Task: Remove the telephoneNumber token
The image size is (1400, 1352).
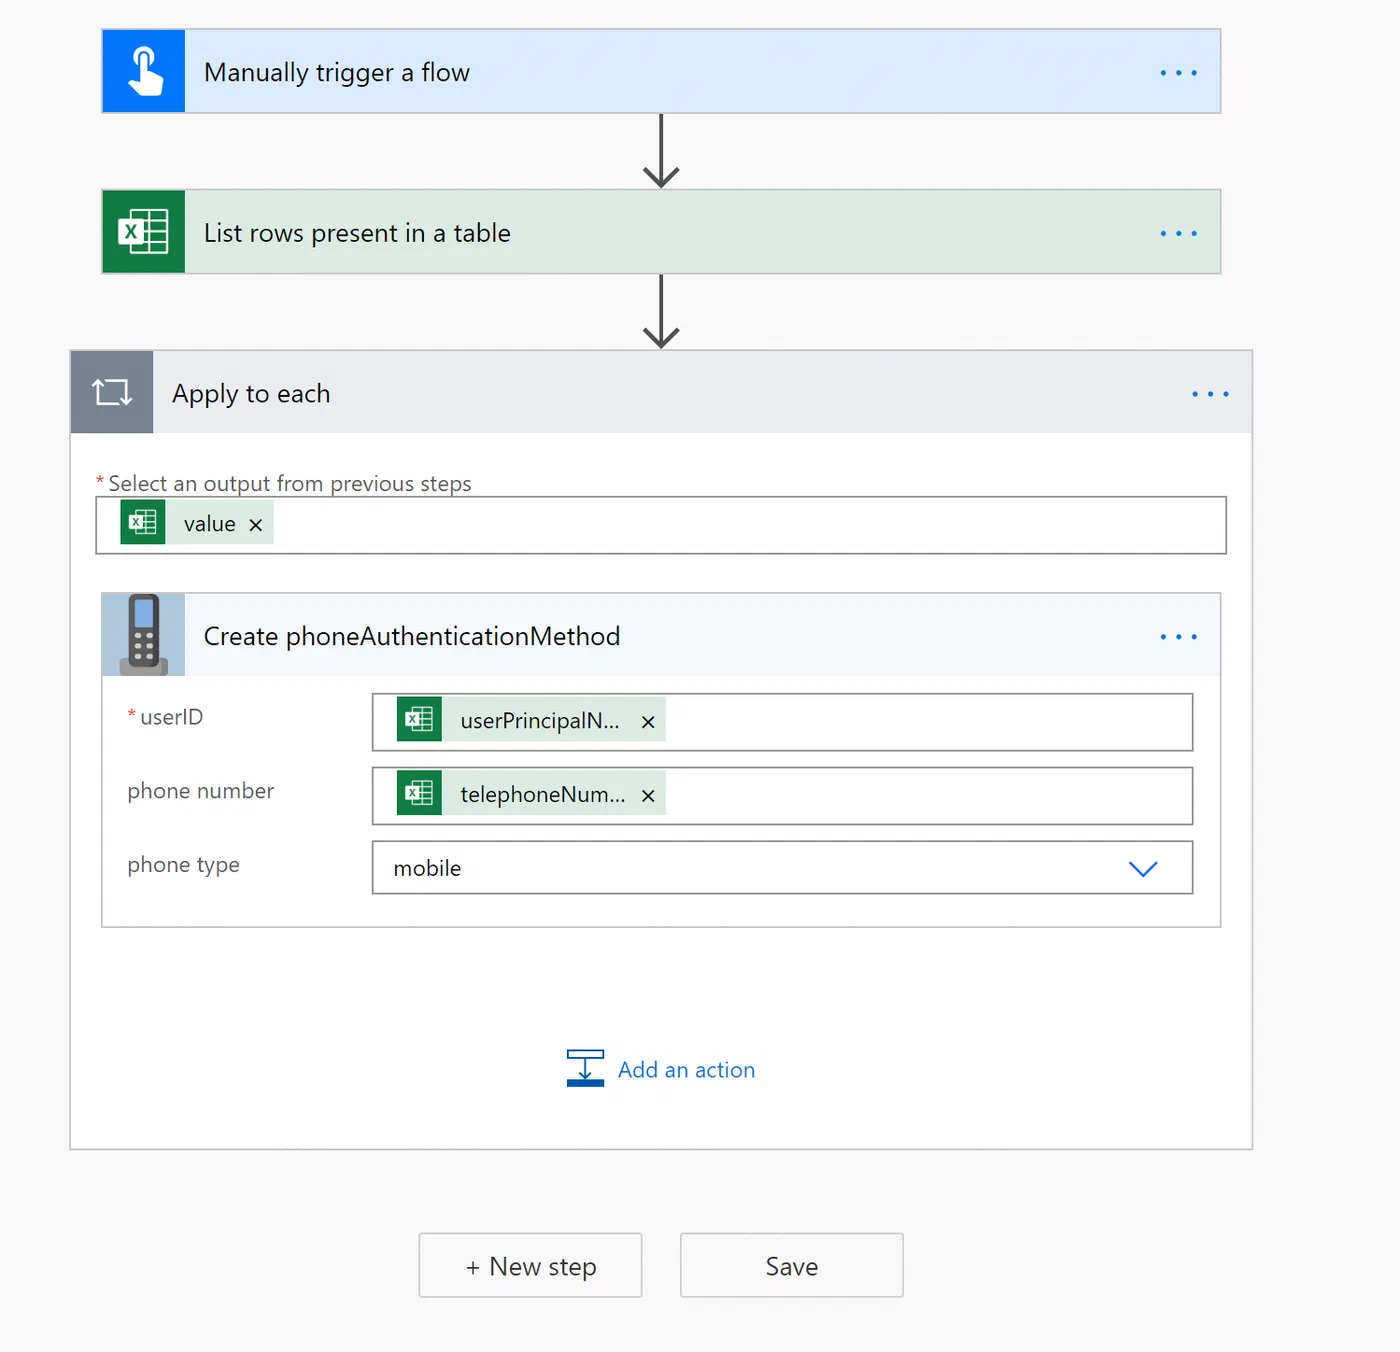Action: [648, 796]
